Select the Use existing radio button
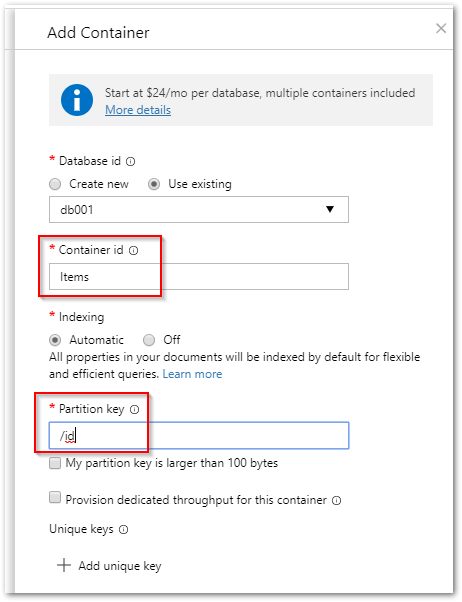 click(x=154, y=184)
